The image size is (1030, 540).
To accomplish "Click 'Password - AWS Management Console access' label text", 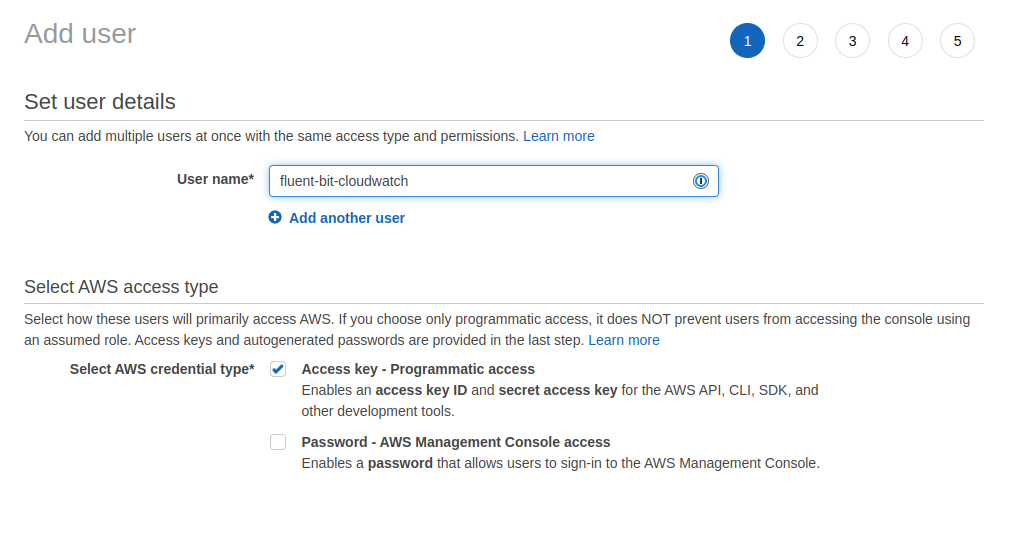I will pos(456,442).
